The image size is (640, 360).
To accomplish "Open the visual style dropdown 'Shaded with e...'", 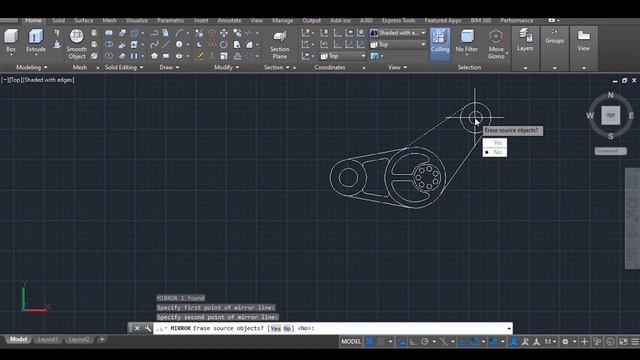I will point(398,33).
